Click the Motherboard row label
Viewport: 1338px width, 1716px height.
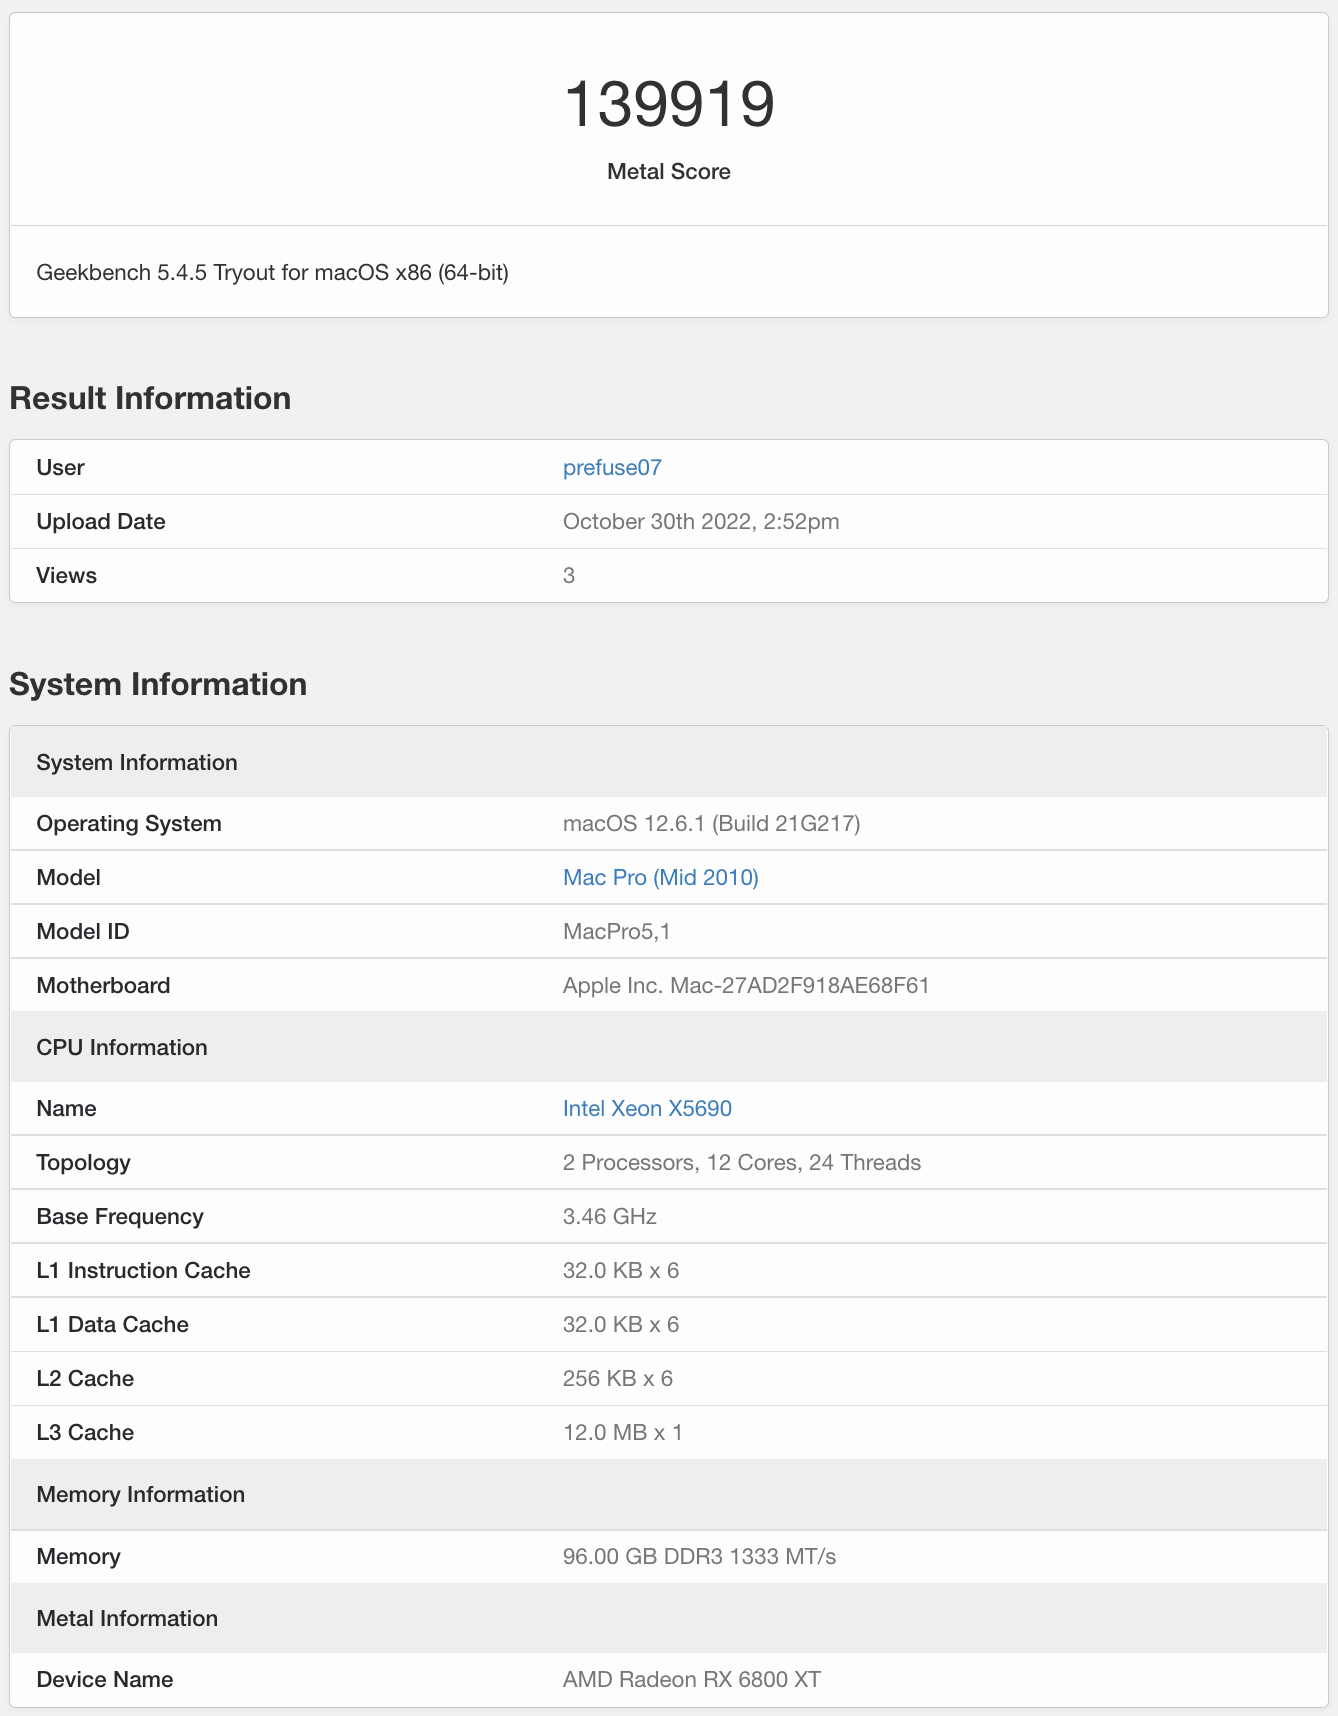pyautogui.click(x=103, y=985)
